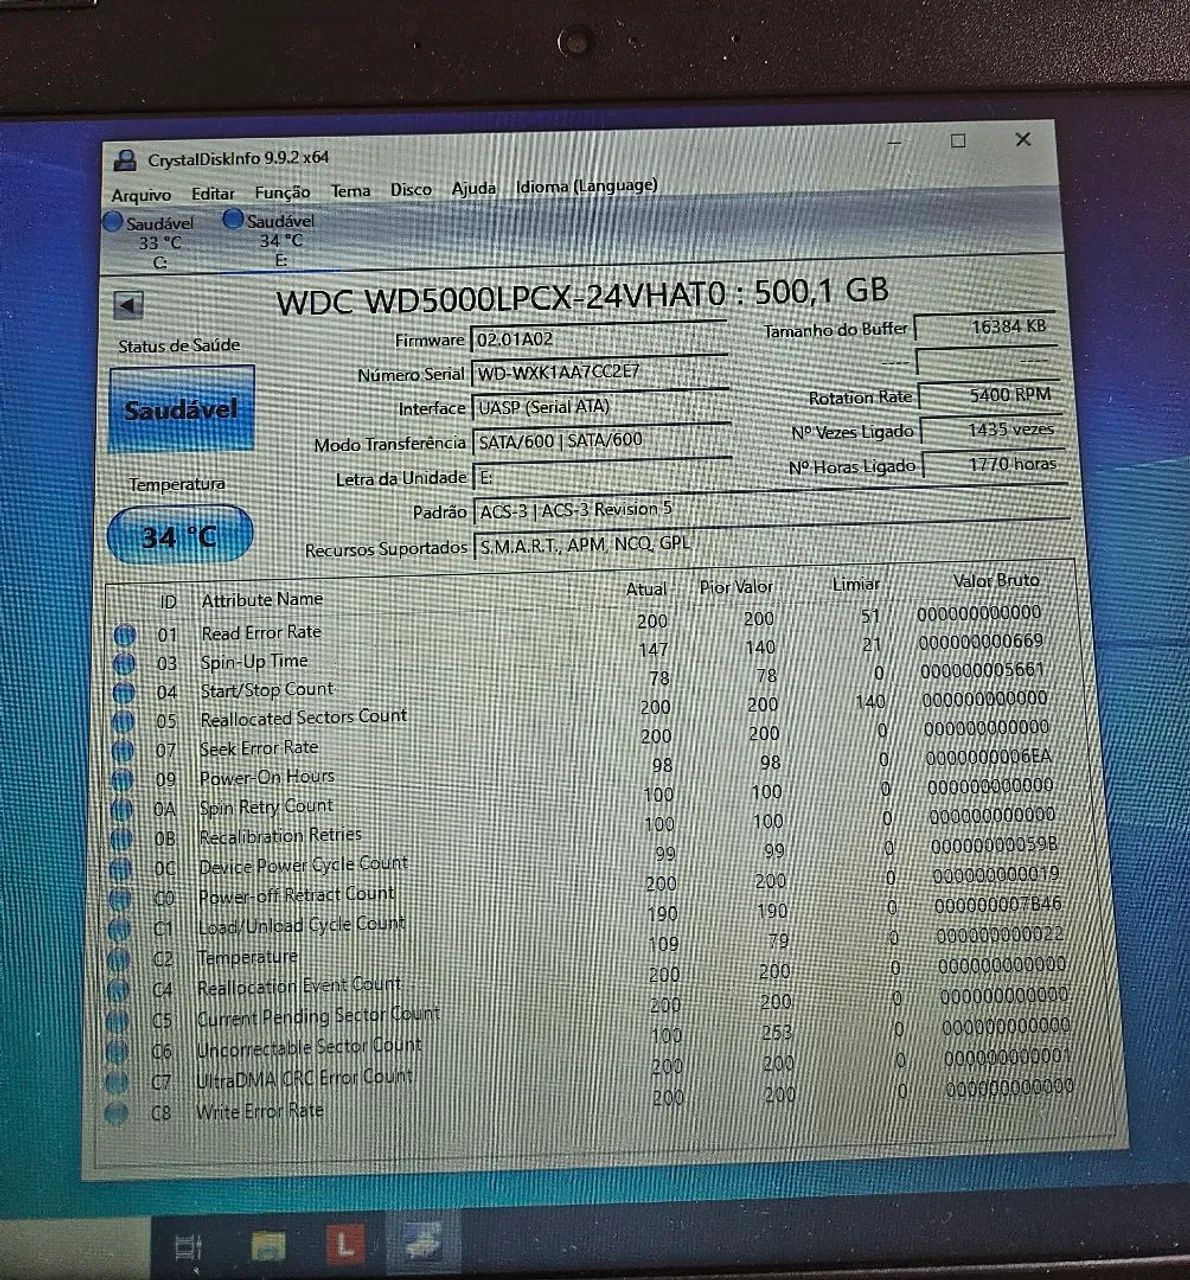Click the status dot for Read Error Rate
Image resolution: width=1190 pixels, height=1280 pixels.
coord(125,635)
